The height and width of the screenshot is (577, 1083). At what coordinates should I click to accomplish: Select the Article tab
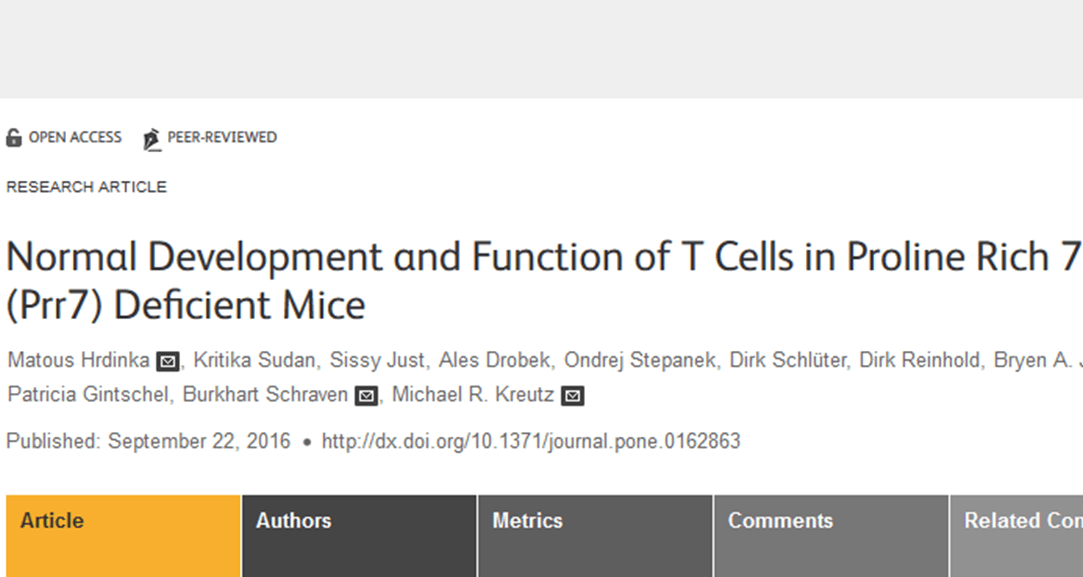(x=51, y=521)
